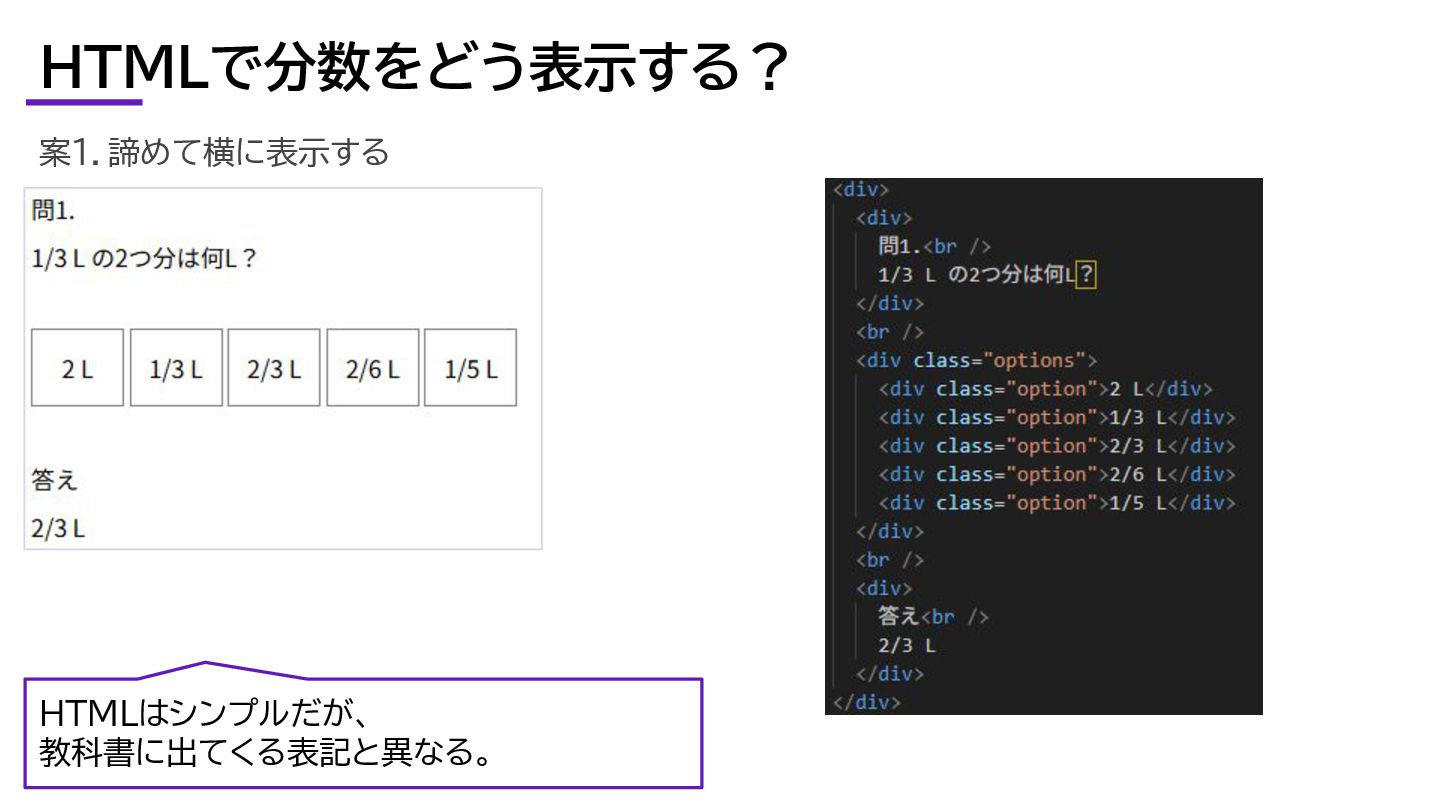1440x810 pixels.
Task: Select the "1/3 L" answer option box
Action: [x=176, y=368]
